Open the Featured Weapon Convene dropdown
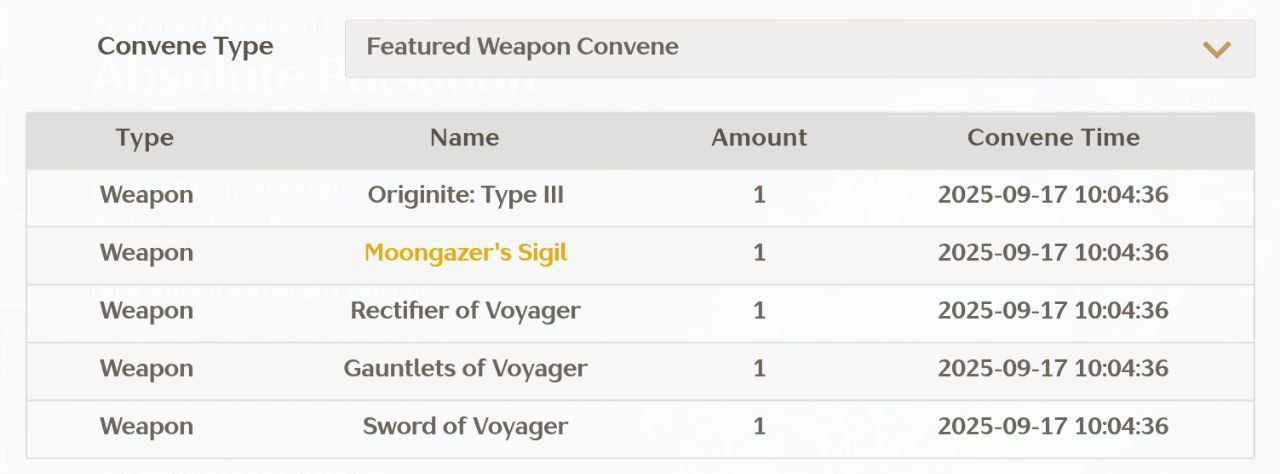 coord(798,48)
